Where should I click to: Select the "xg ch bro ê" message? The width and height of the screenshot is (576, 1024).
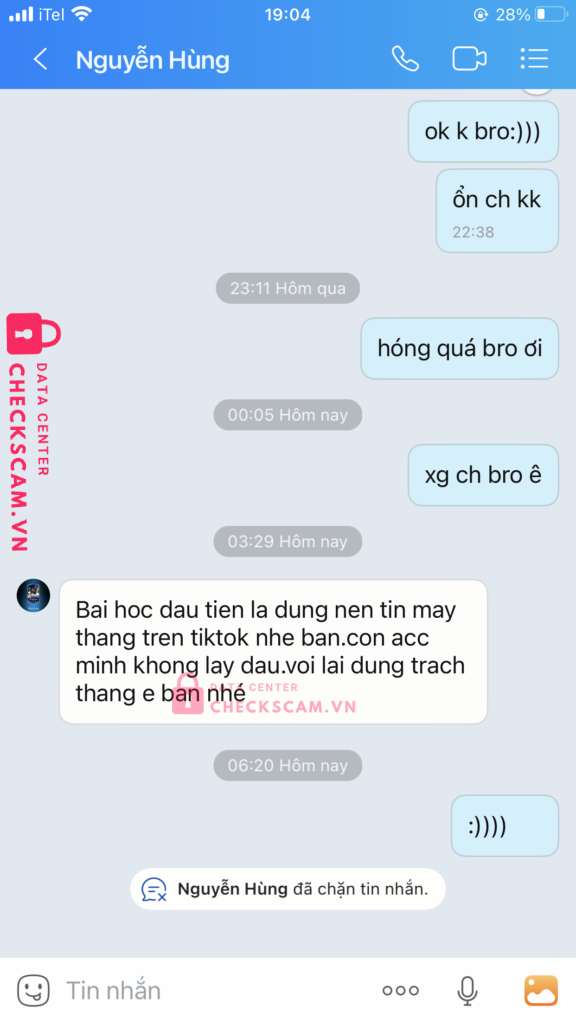(483, 475)
